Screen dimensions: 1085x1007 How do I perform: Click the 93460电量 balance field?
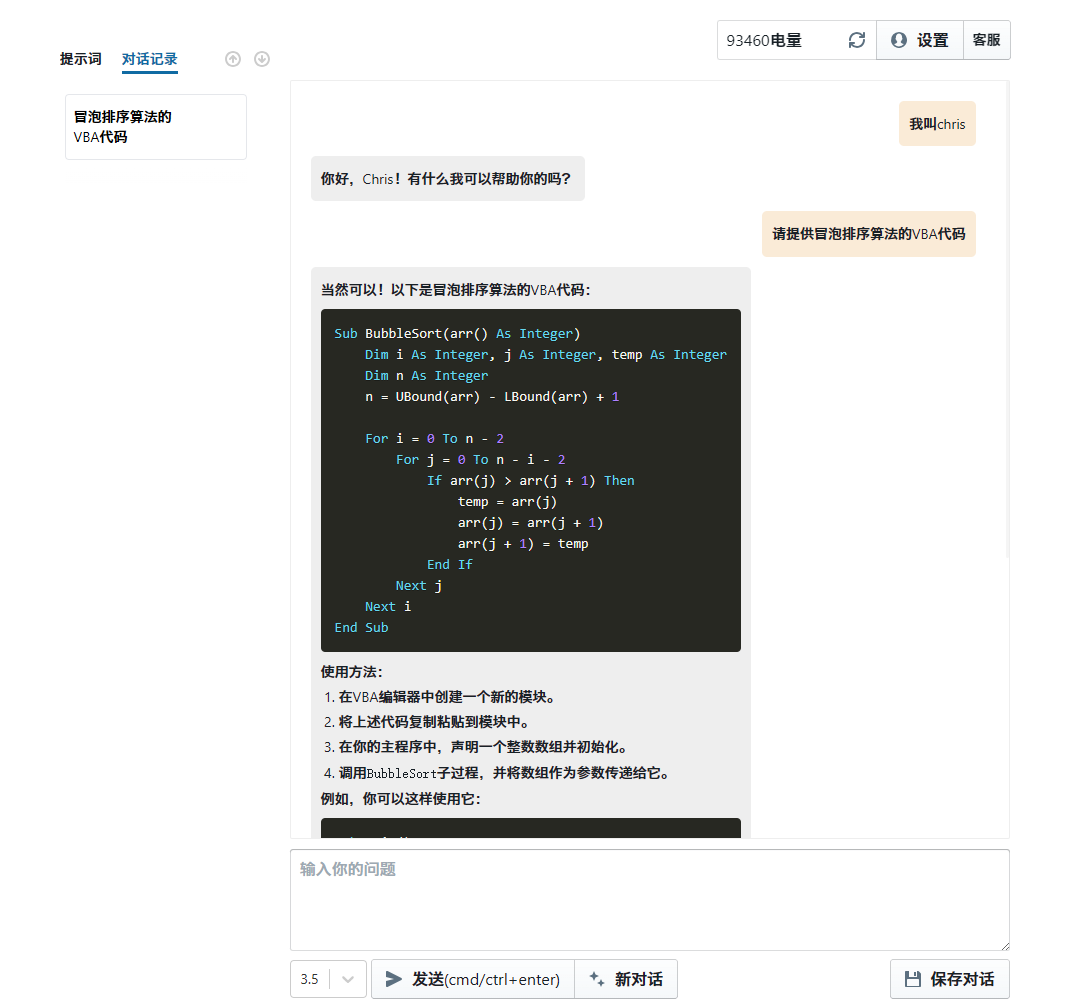tap(778, 40)
